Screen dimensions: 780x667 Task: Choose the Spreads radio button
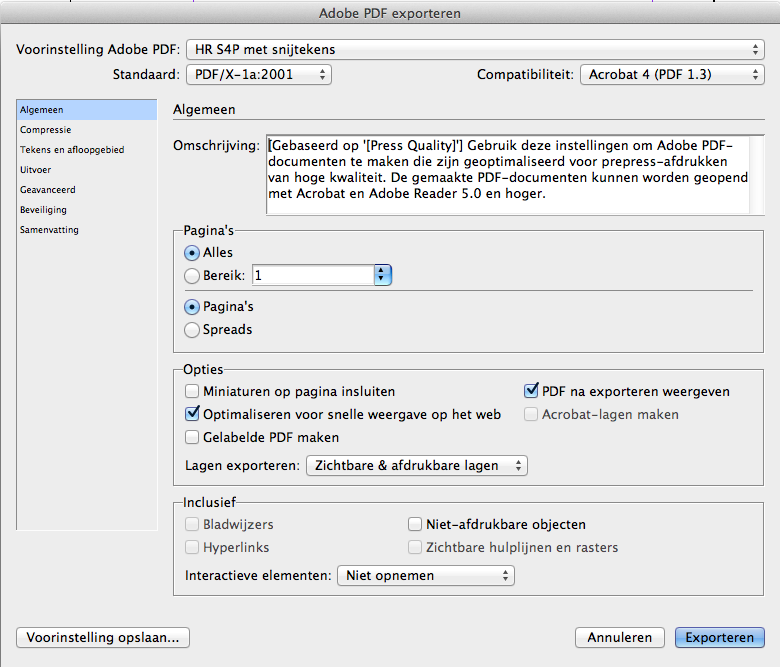(x=192, y=330)
